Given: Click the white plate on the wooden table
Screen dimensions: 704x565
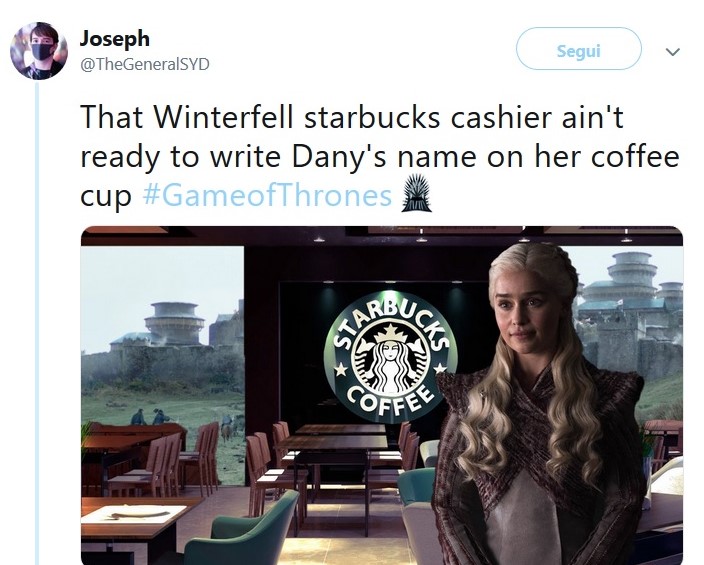Looking at the screenshot, I should click(x=140, y=512).
